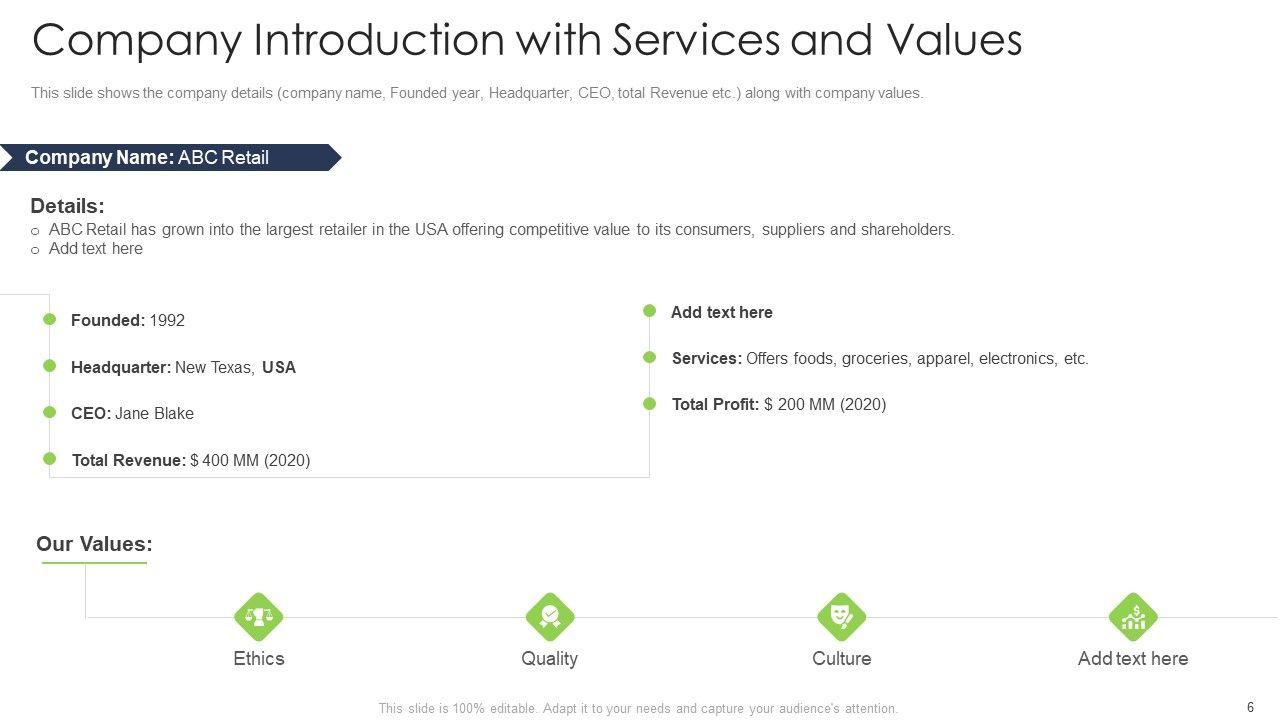1280x720 pixels.
Task: Click the Culture label text
Action: (x=841, y=658)
